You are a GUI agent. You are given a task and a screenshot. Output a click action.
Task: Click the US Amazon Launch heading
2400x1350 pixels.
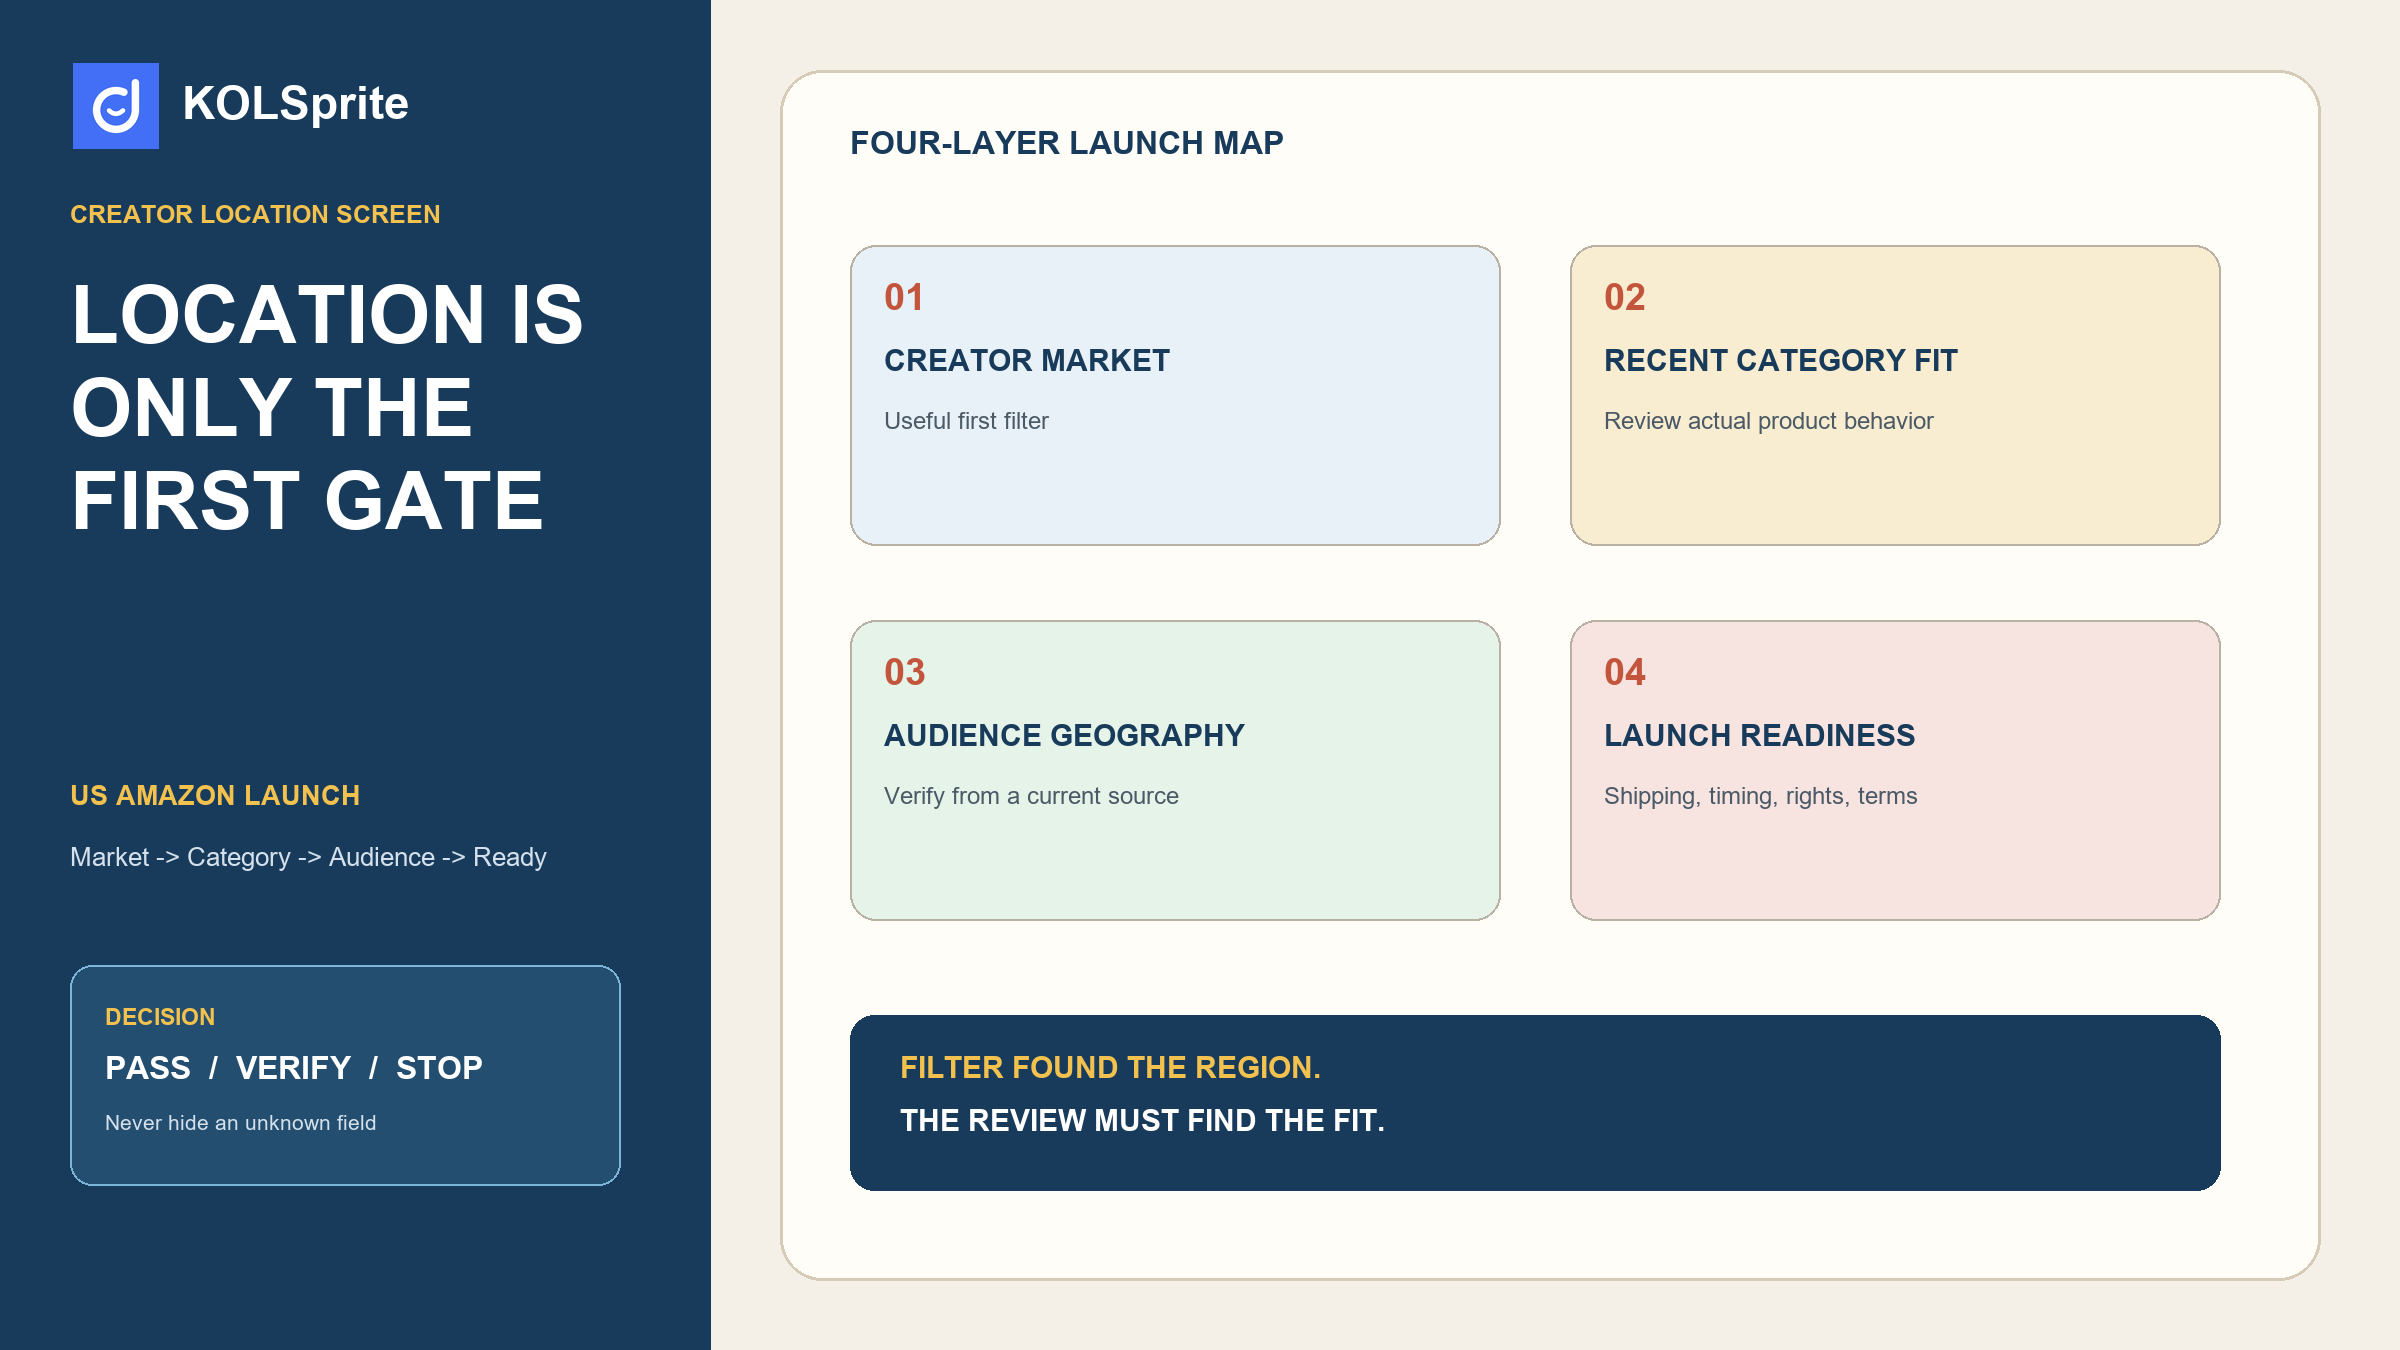point(215,795)
